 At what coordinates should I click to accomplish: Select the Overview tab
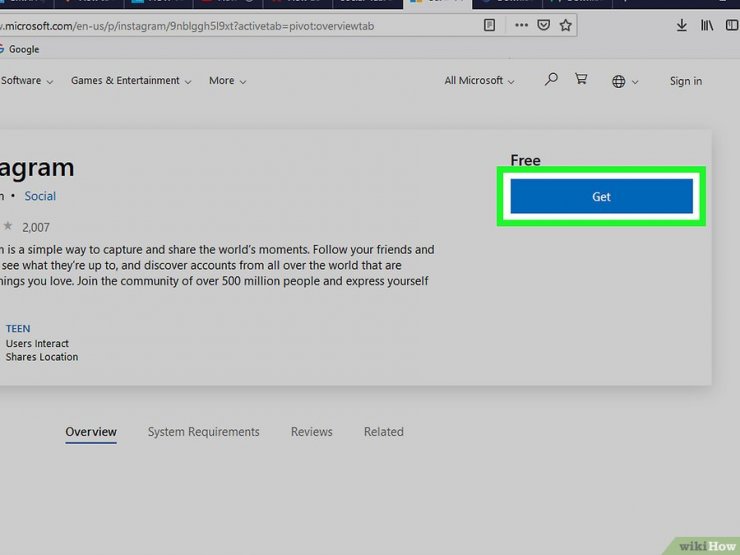(x=91, y=432)
